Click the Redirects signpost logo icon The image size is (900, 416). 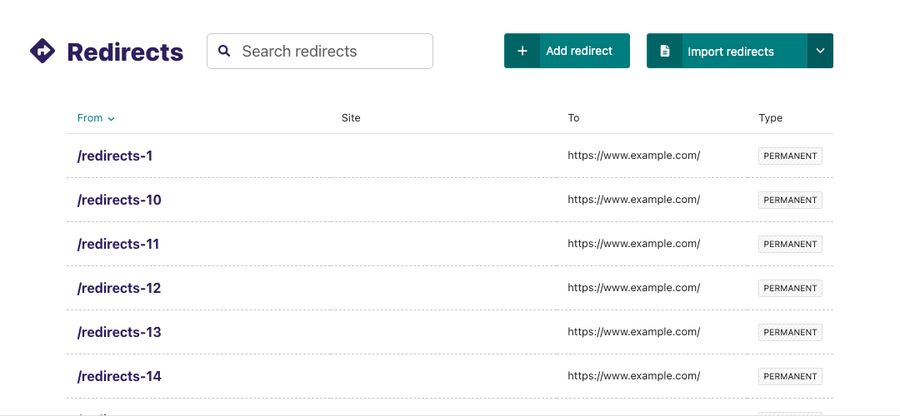43,51
